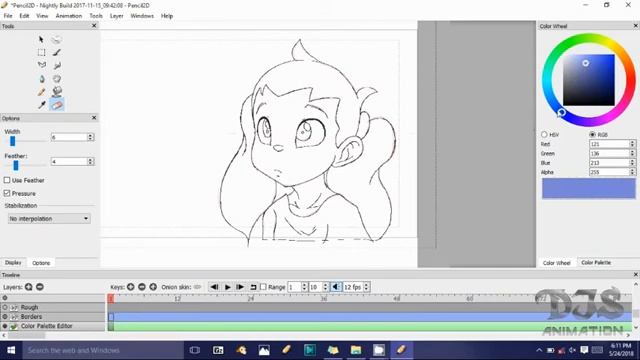The image size is (640, 360).
Task: Open the Stabilization interpolation dropdown
Action: click(x=49, y=219)
